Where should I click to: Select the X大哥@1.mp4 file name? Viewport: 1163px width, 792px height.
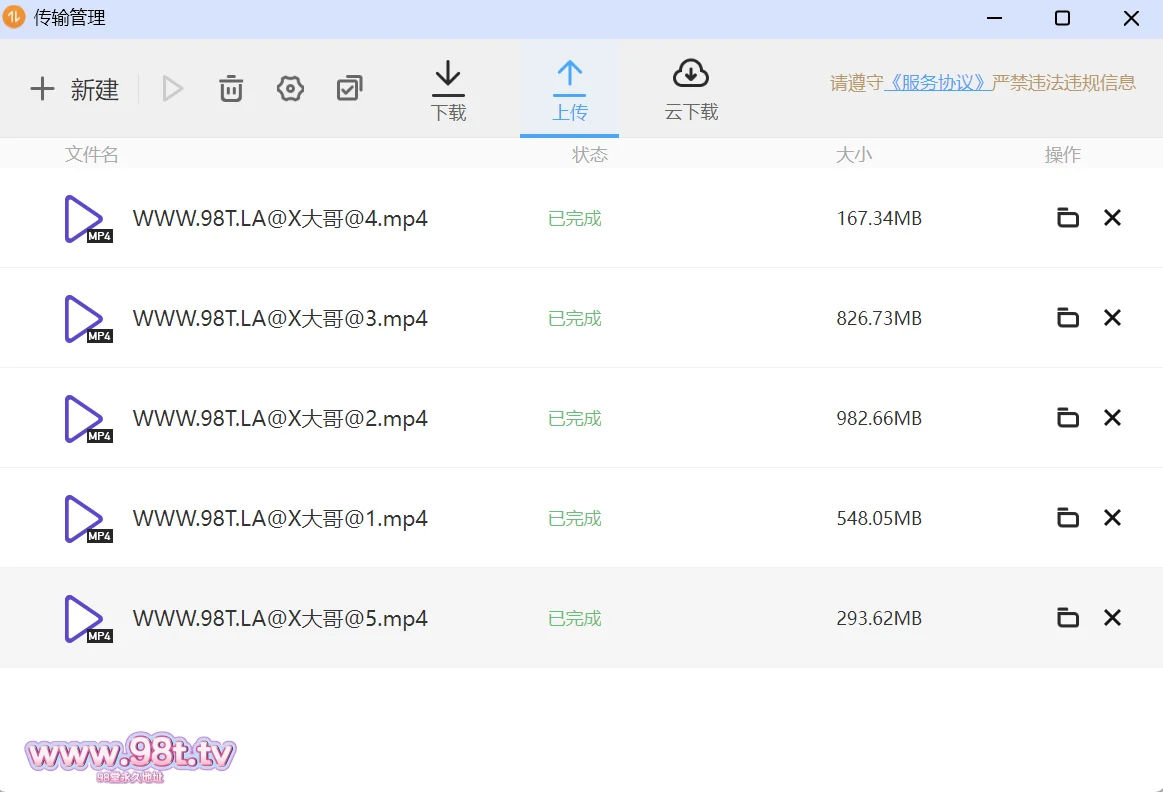coord(280,519)
